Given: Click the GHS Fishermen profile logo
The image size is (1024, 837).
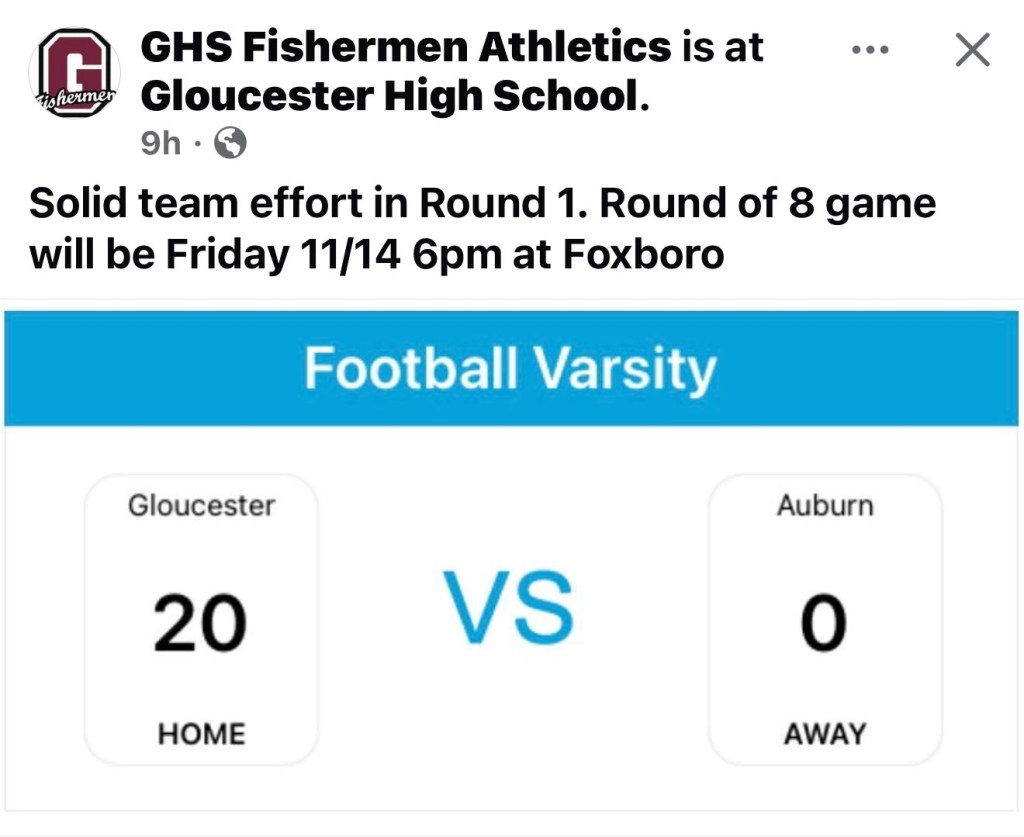Looking at the screenshot, I should [x=78, y=72].
